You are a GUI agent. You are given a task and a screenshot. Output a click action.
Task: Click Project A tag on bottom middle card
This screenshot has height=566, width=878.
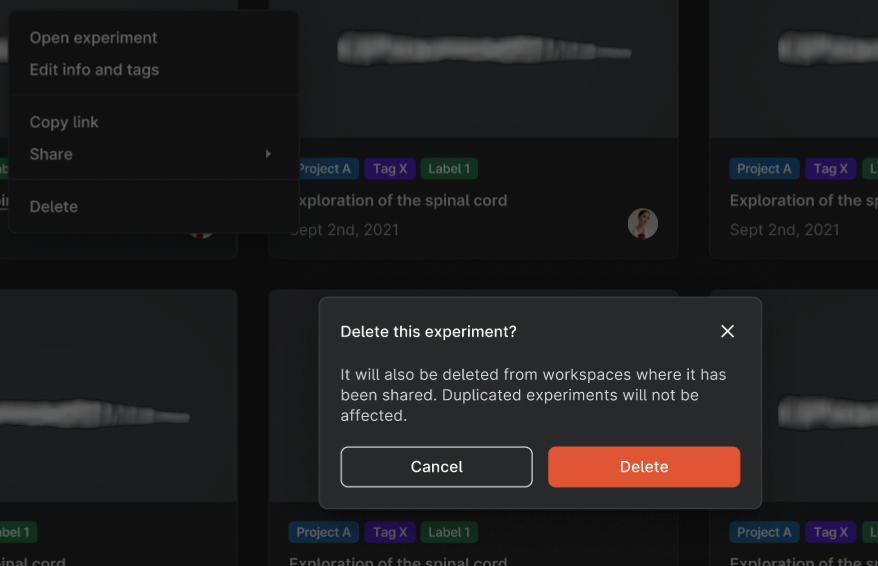324,532
